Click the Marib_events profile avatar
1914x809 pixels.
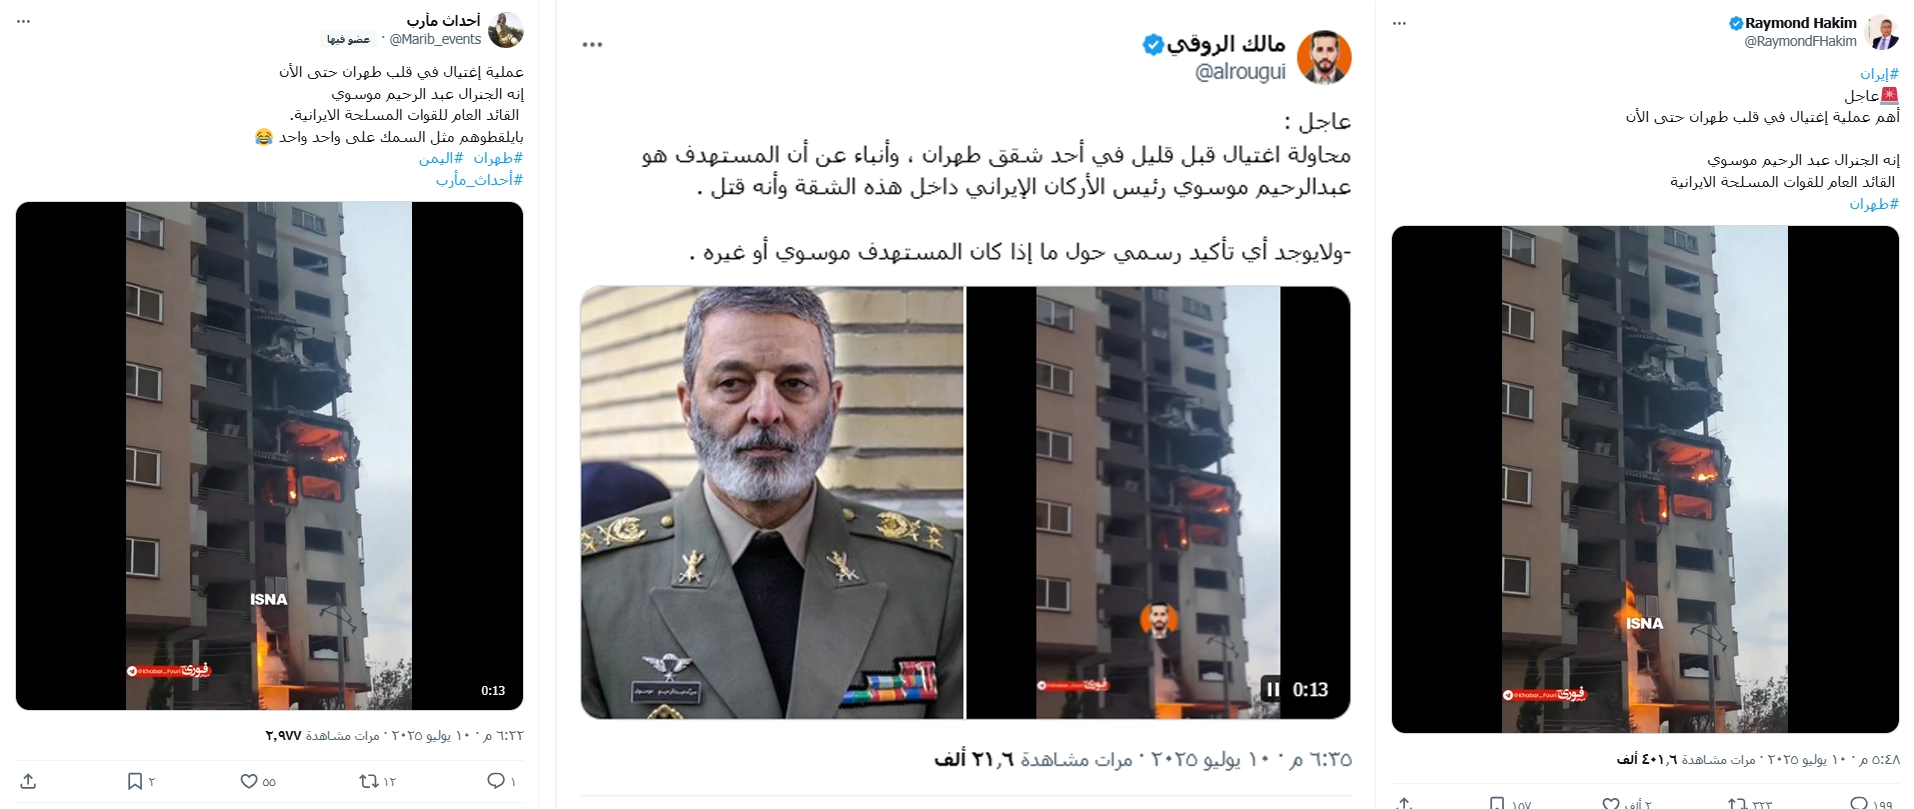(506, 30)
